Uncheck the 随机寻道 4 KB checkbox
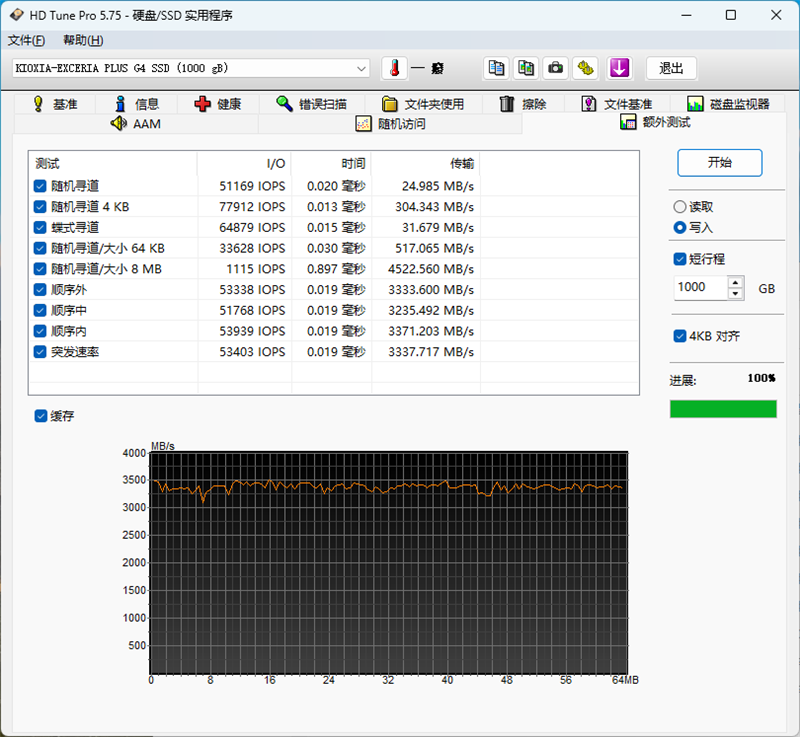The width and height of the screenshot is (800, 737). pyautogui.click(x=40, y=207)
